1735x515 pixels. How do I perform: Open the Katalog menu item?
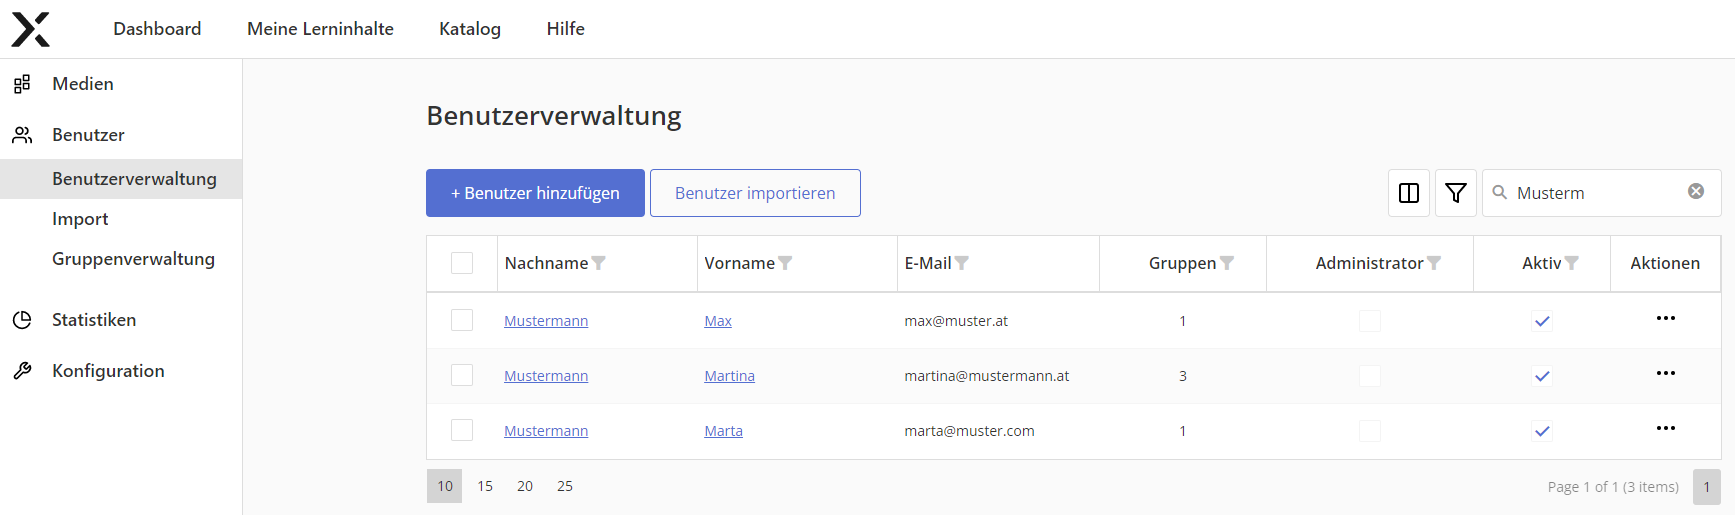[470, 29]
